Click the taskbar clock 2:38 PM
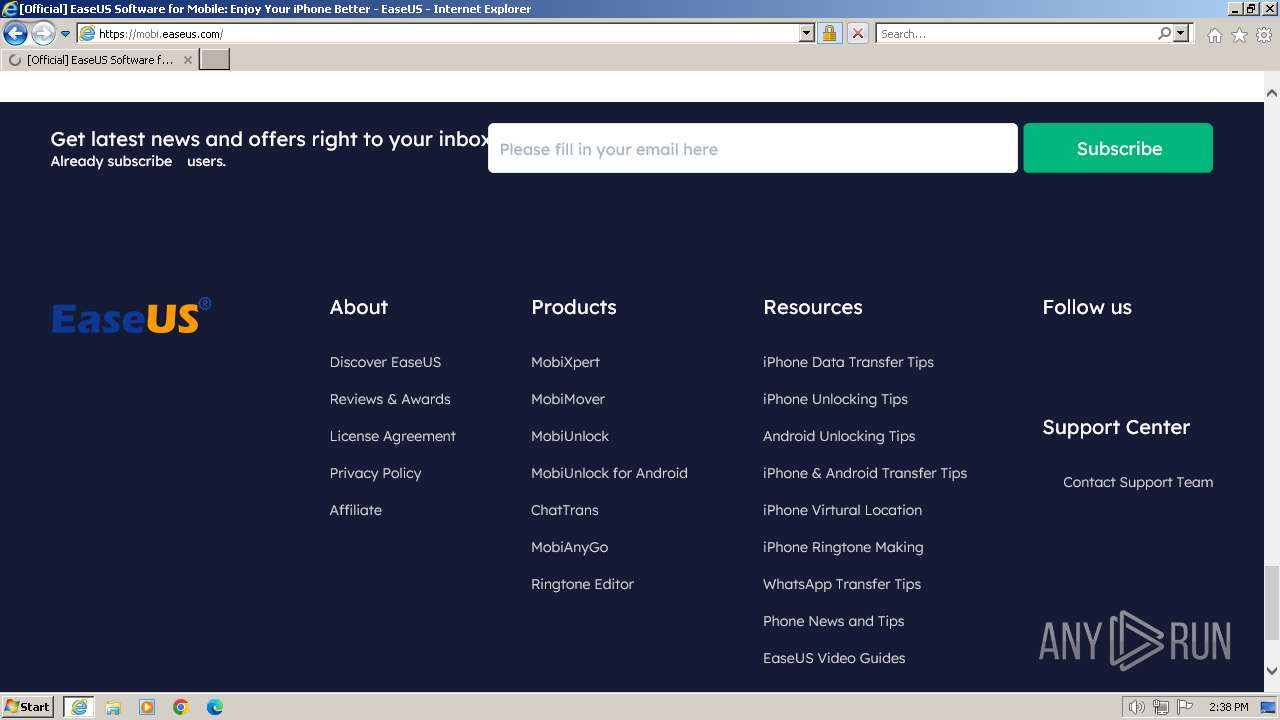1280x720 pixels. 1229,707
